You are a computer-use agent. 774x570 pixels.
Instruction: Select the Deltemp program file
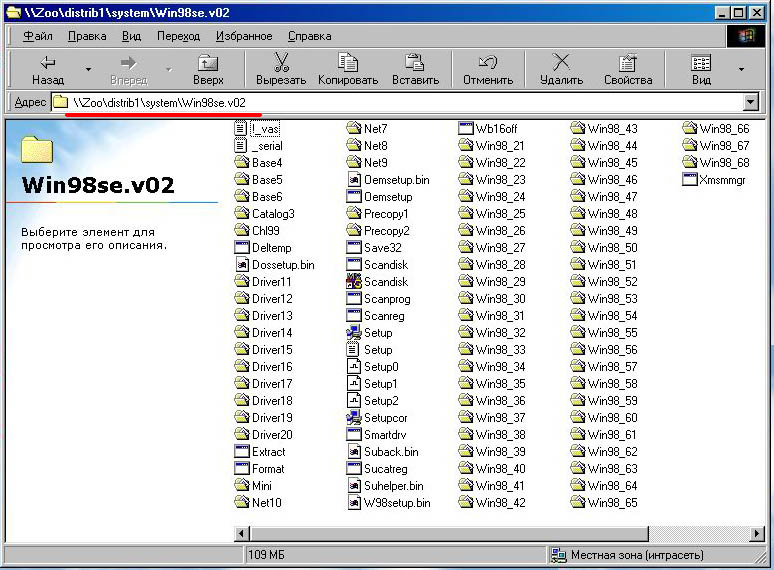coord(263,248)
